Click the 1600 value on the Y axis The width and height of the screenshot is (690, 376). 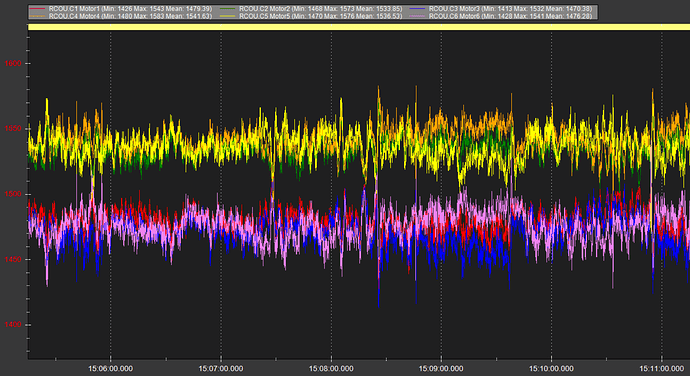13,63
